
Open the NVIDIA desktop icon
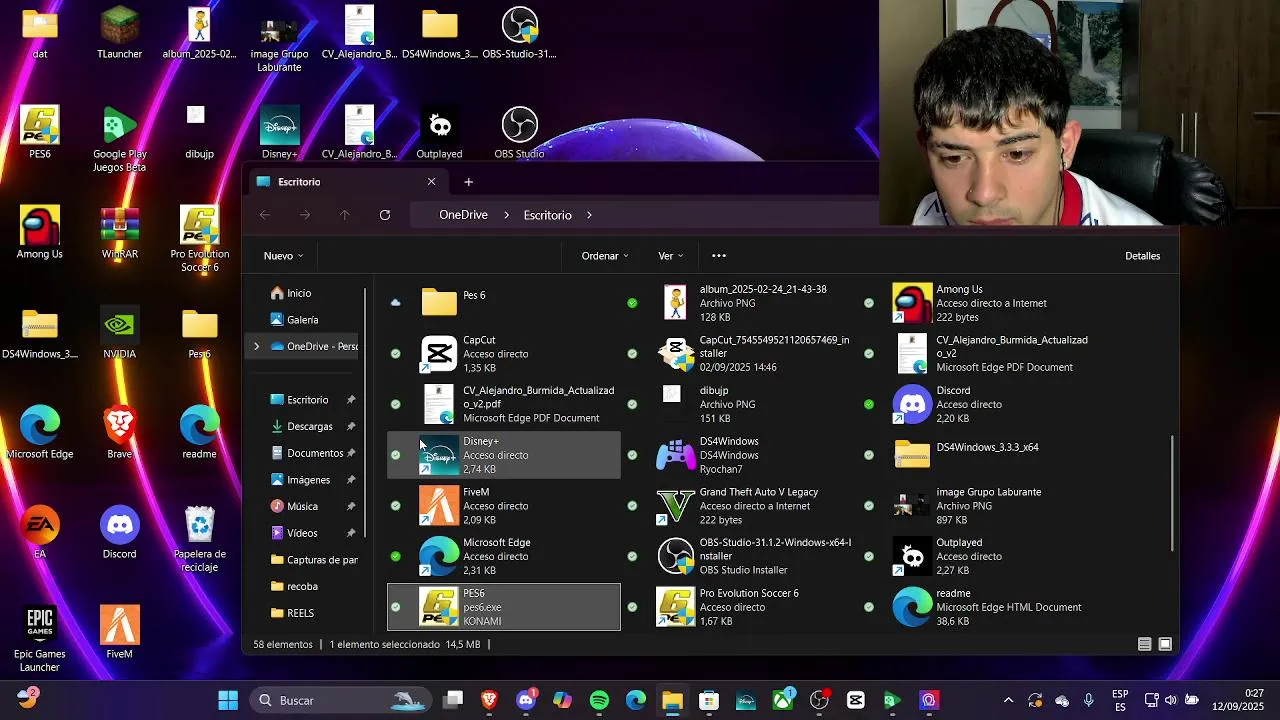tap(119, 333)
